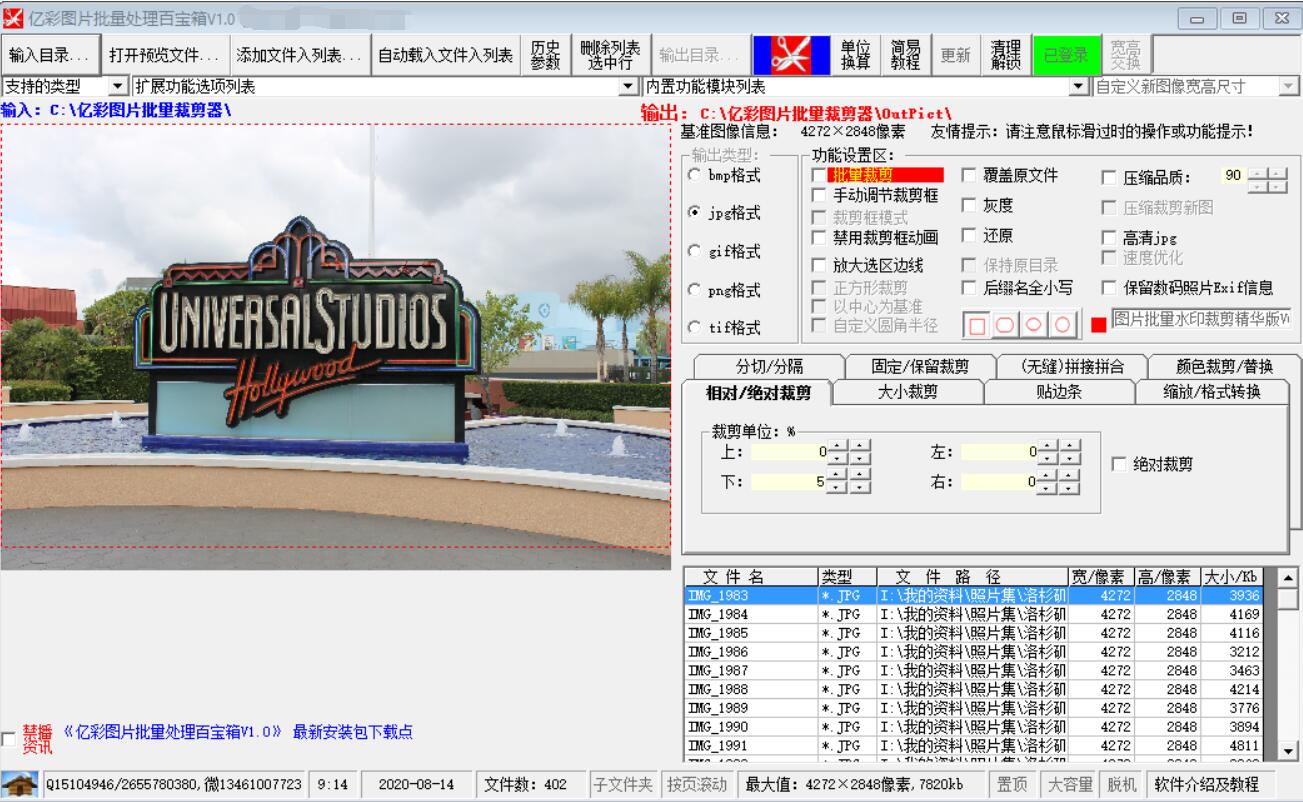Select the rounded rectangle crop shape icon

[x=1005, y=325]
